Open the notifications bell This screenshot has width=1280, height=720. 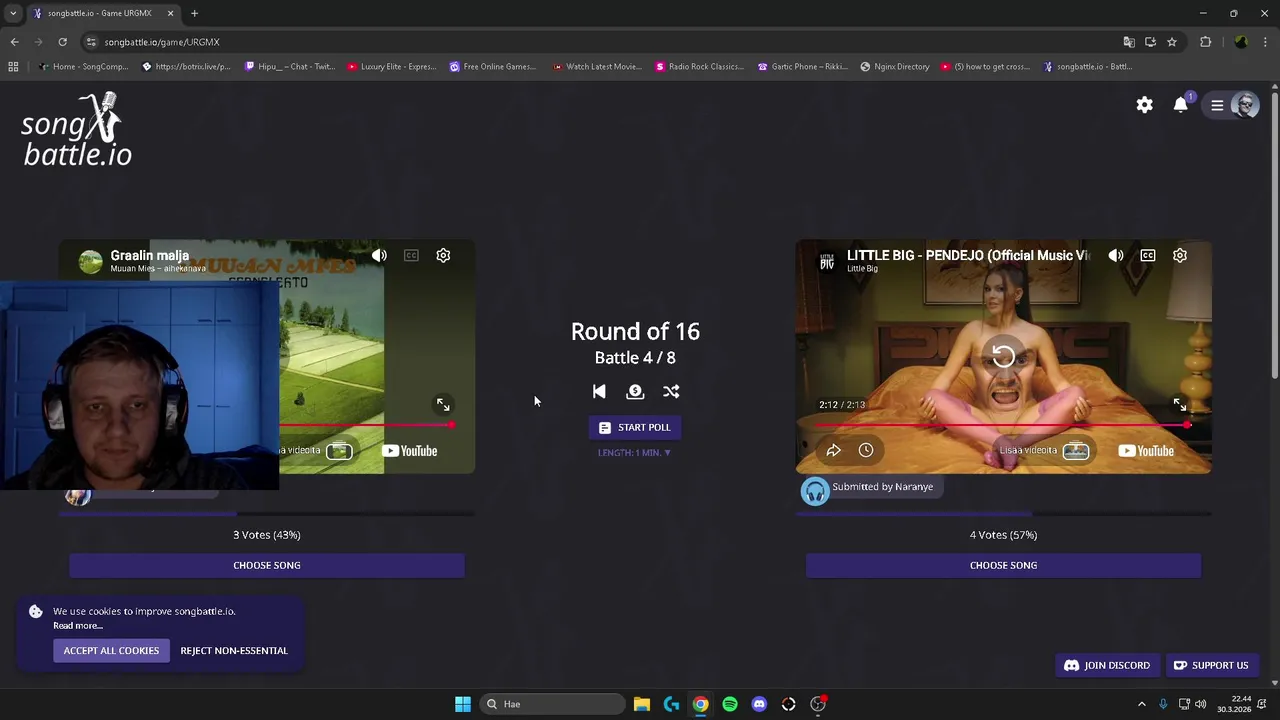pos(1181,105)
